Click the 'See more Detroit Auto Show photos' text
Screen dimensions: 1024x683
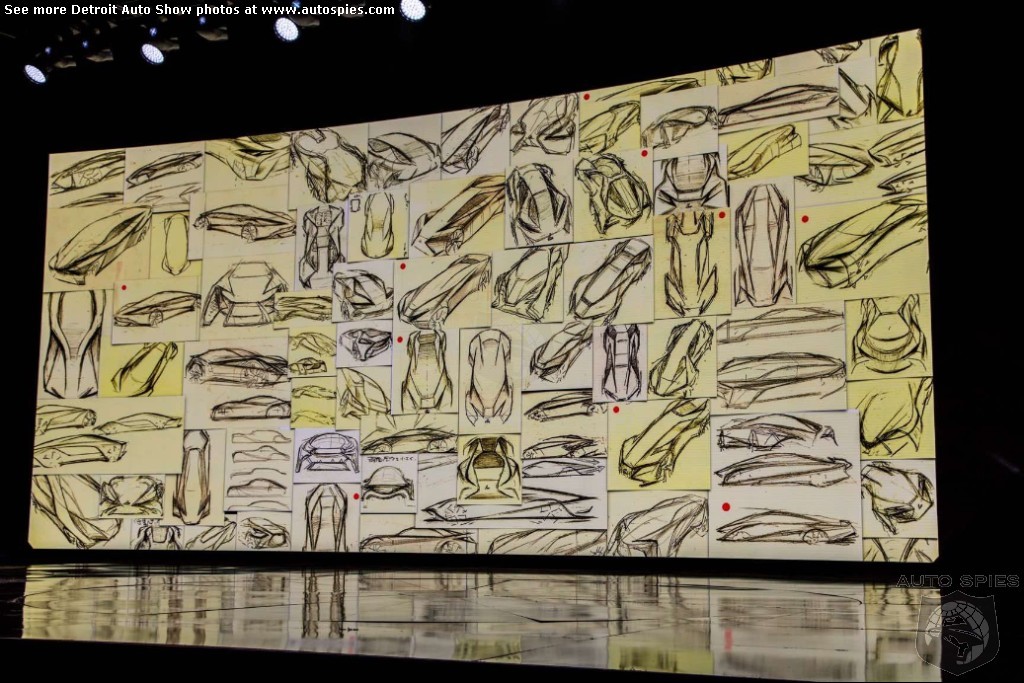tap(123, 10)
